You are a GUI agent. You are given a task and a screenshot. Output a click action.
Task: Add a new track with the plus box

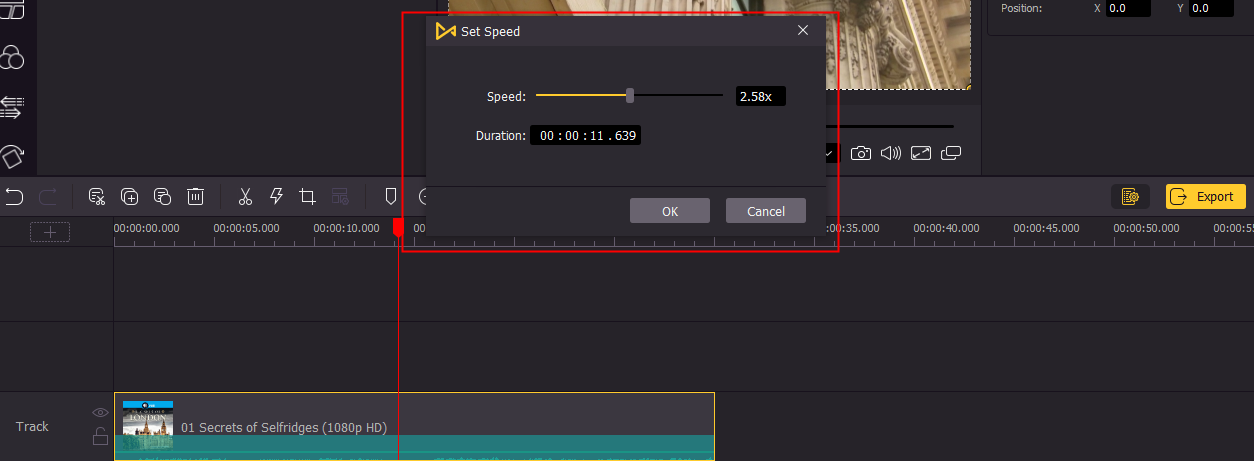50,232
